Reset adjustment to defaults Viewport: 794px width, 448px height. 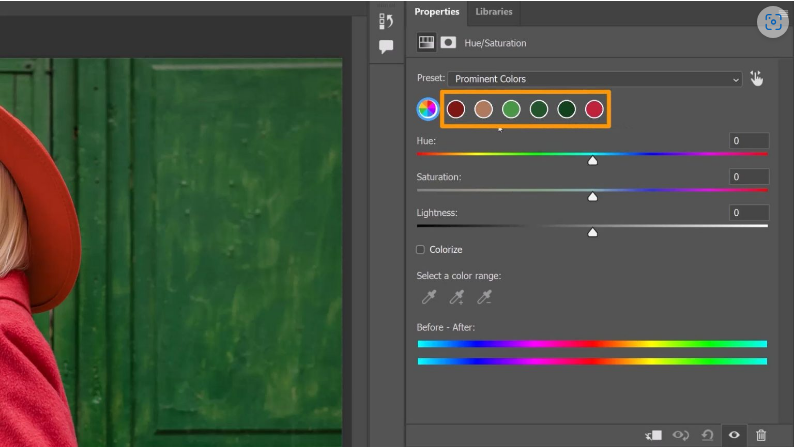[x=707, y=435]
